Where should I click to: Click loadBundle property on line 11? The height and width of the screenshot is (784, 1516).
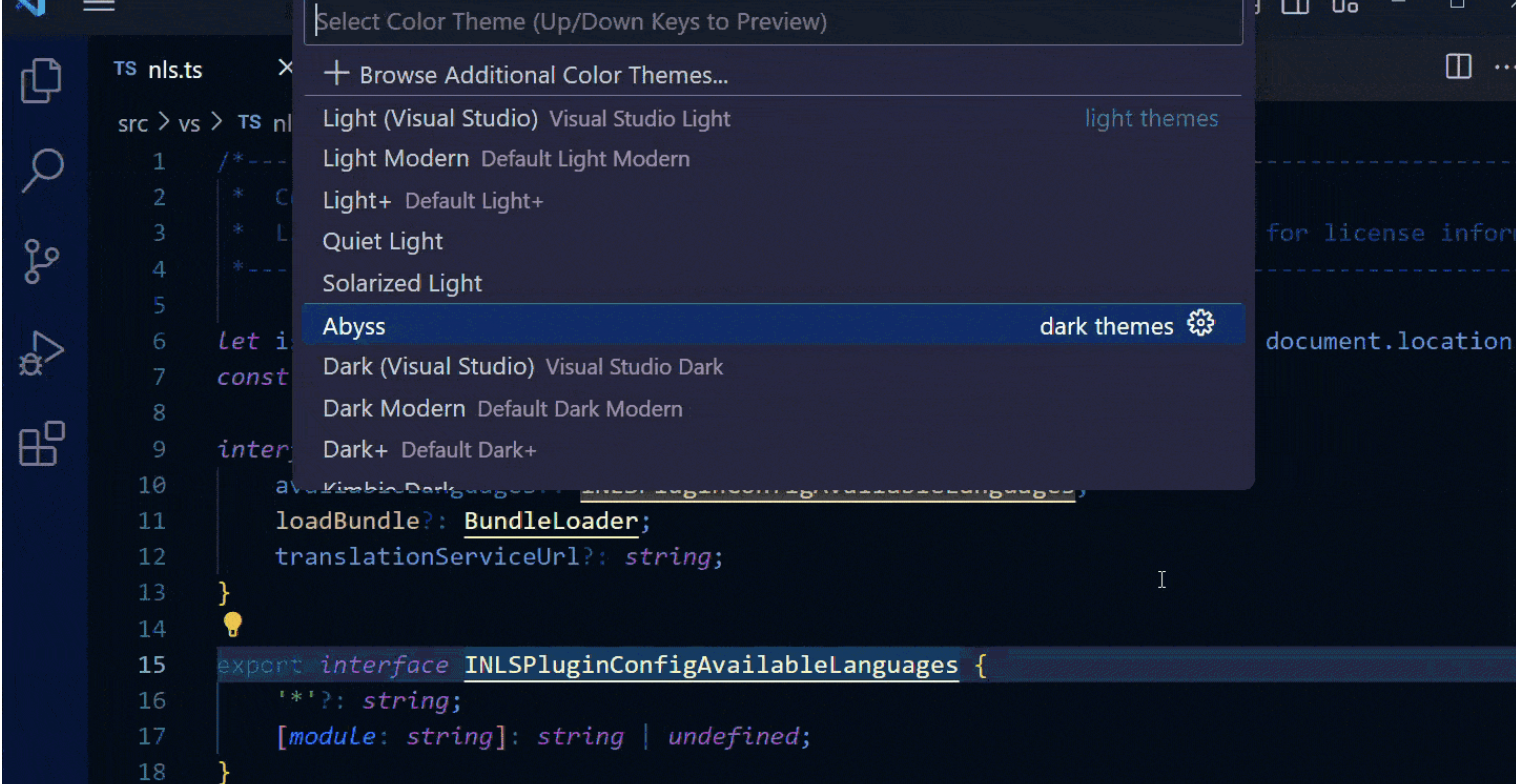coord(347,521)
